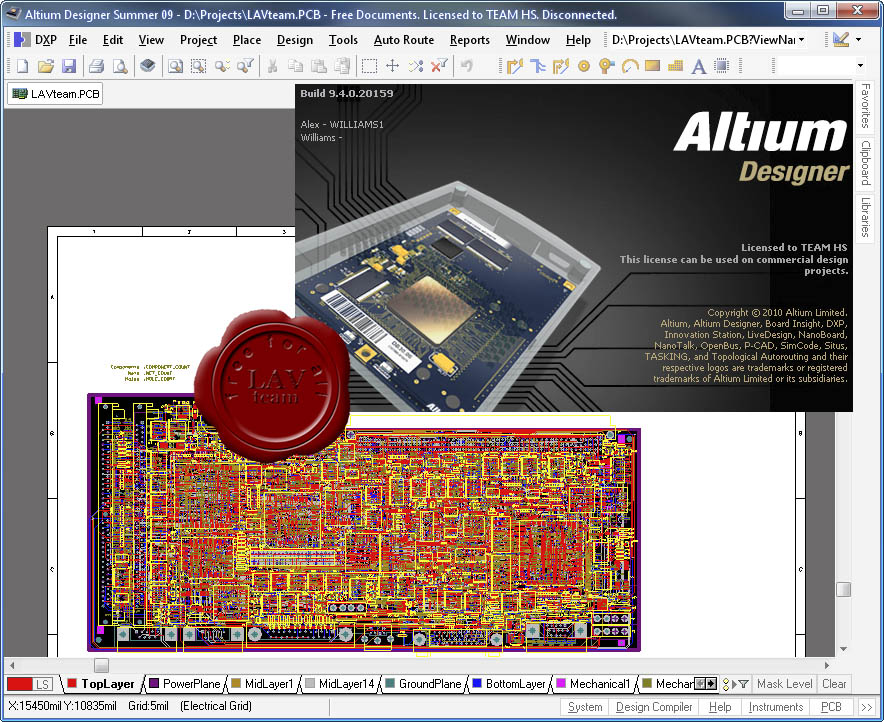Open the System panels button

[585, 707]
